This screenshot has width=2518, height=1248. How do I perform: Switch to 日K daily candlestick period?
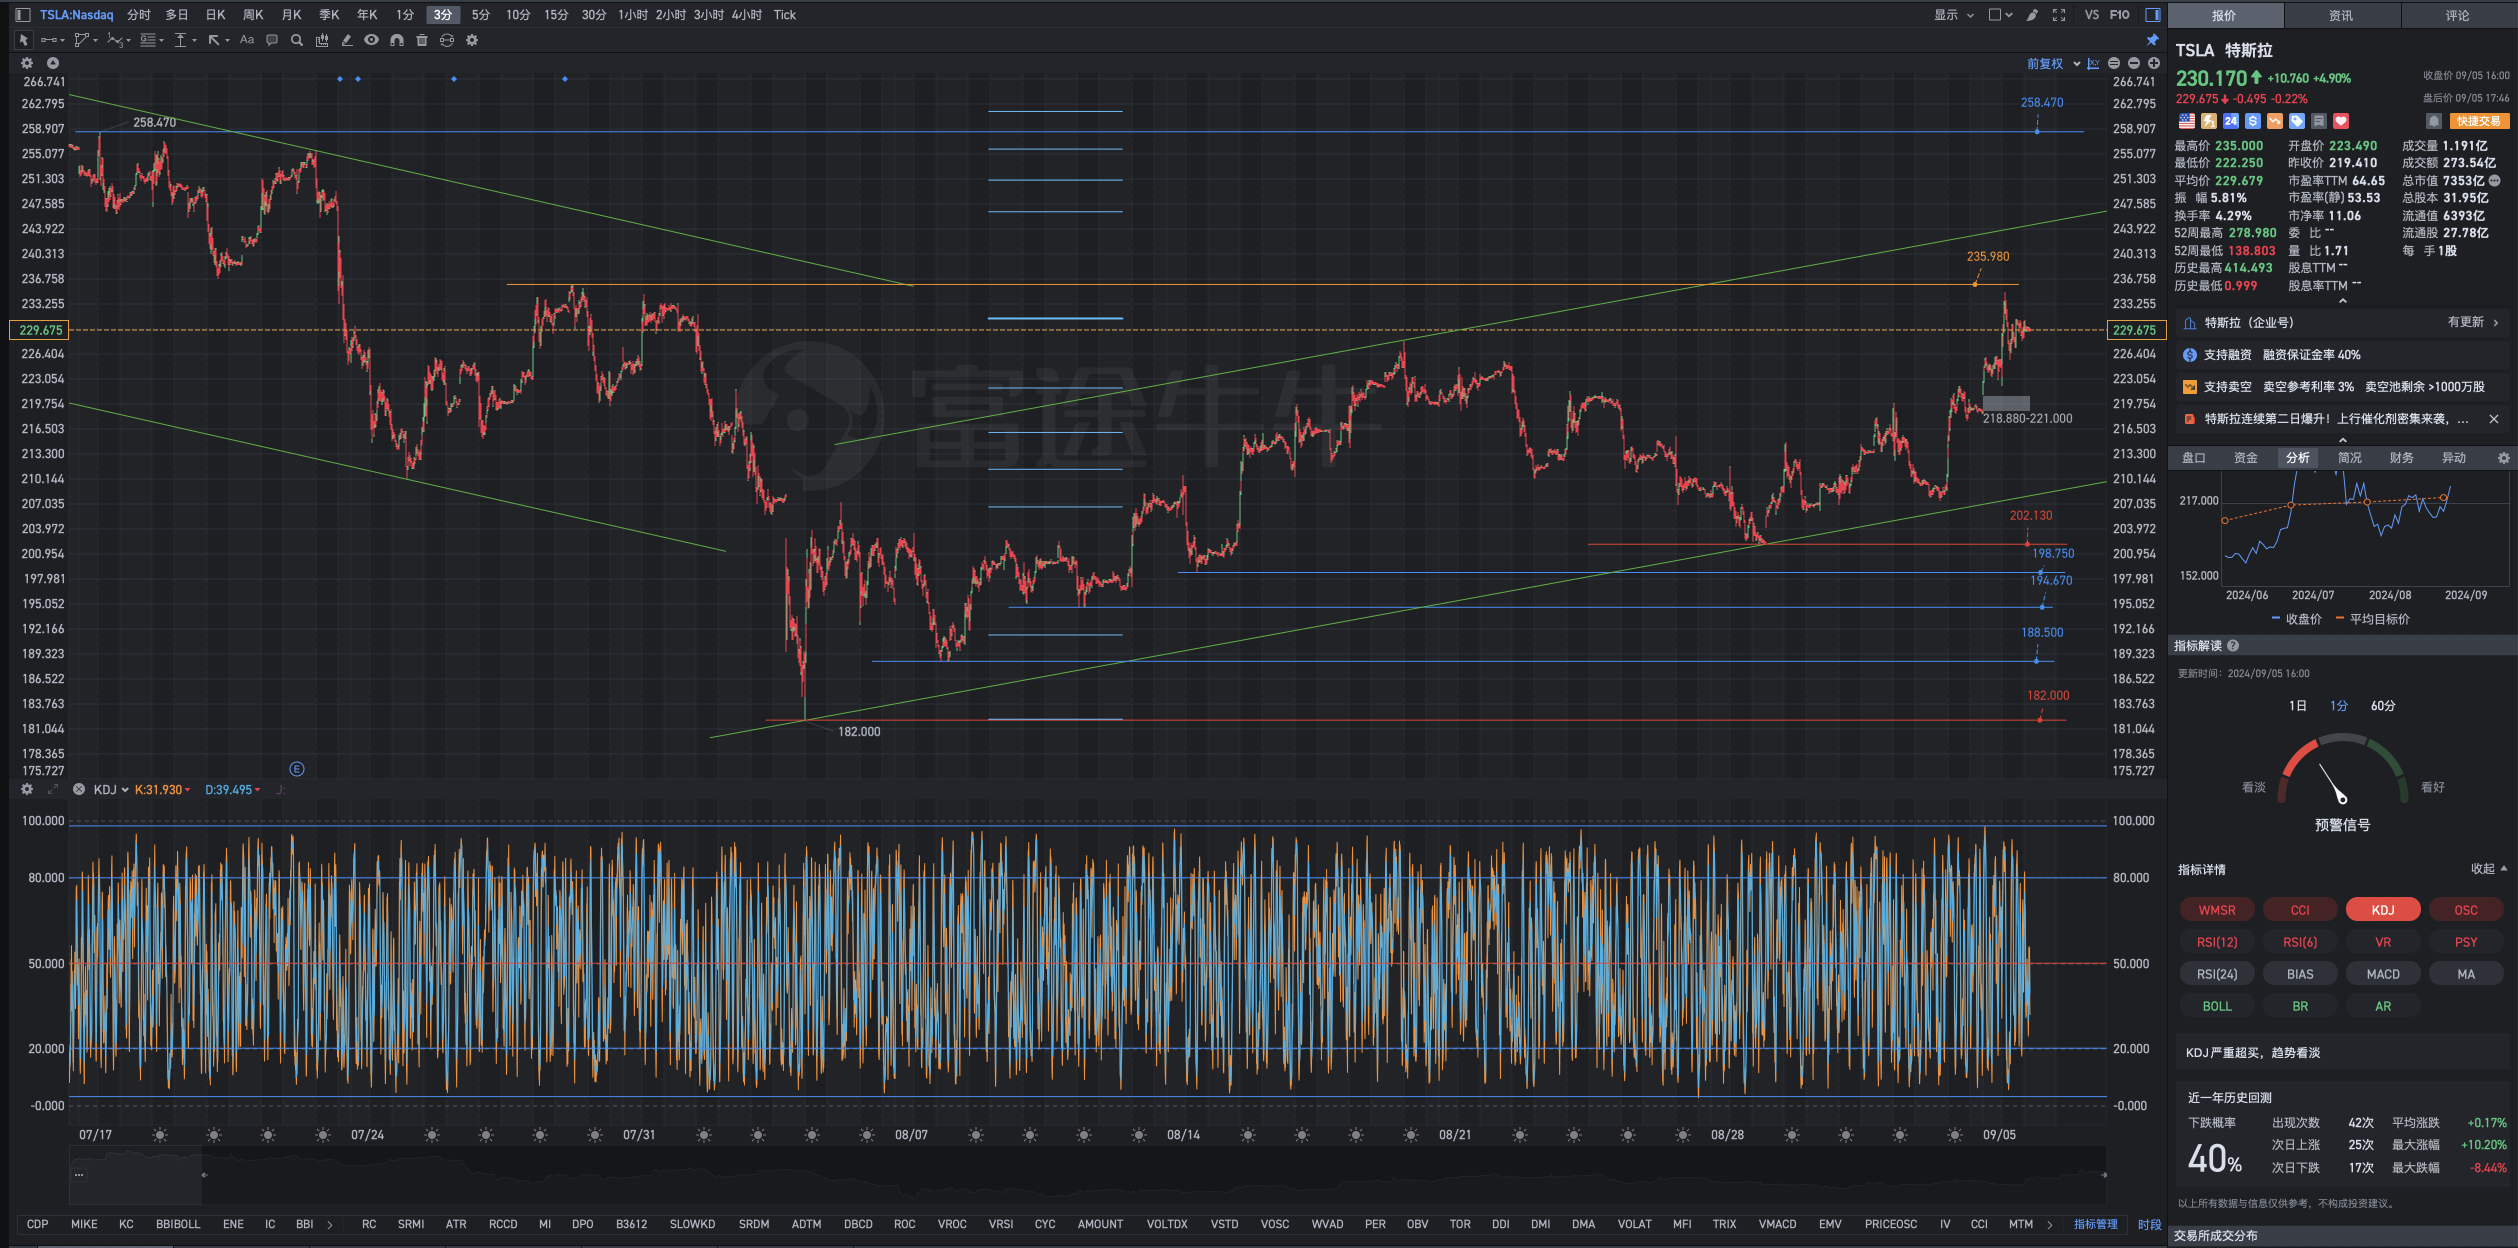coord(215,15)
